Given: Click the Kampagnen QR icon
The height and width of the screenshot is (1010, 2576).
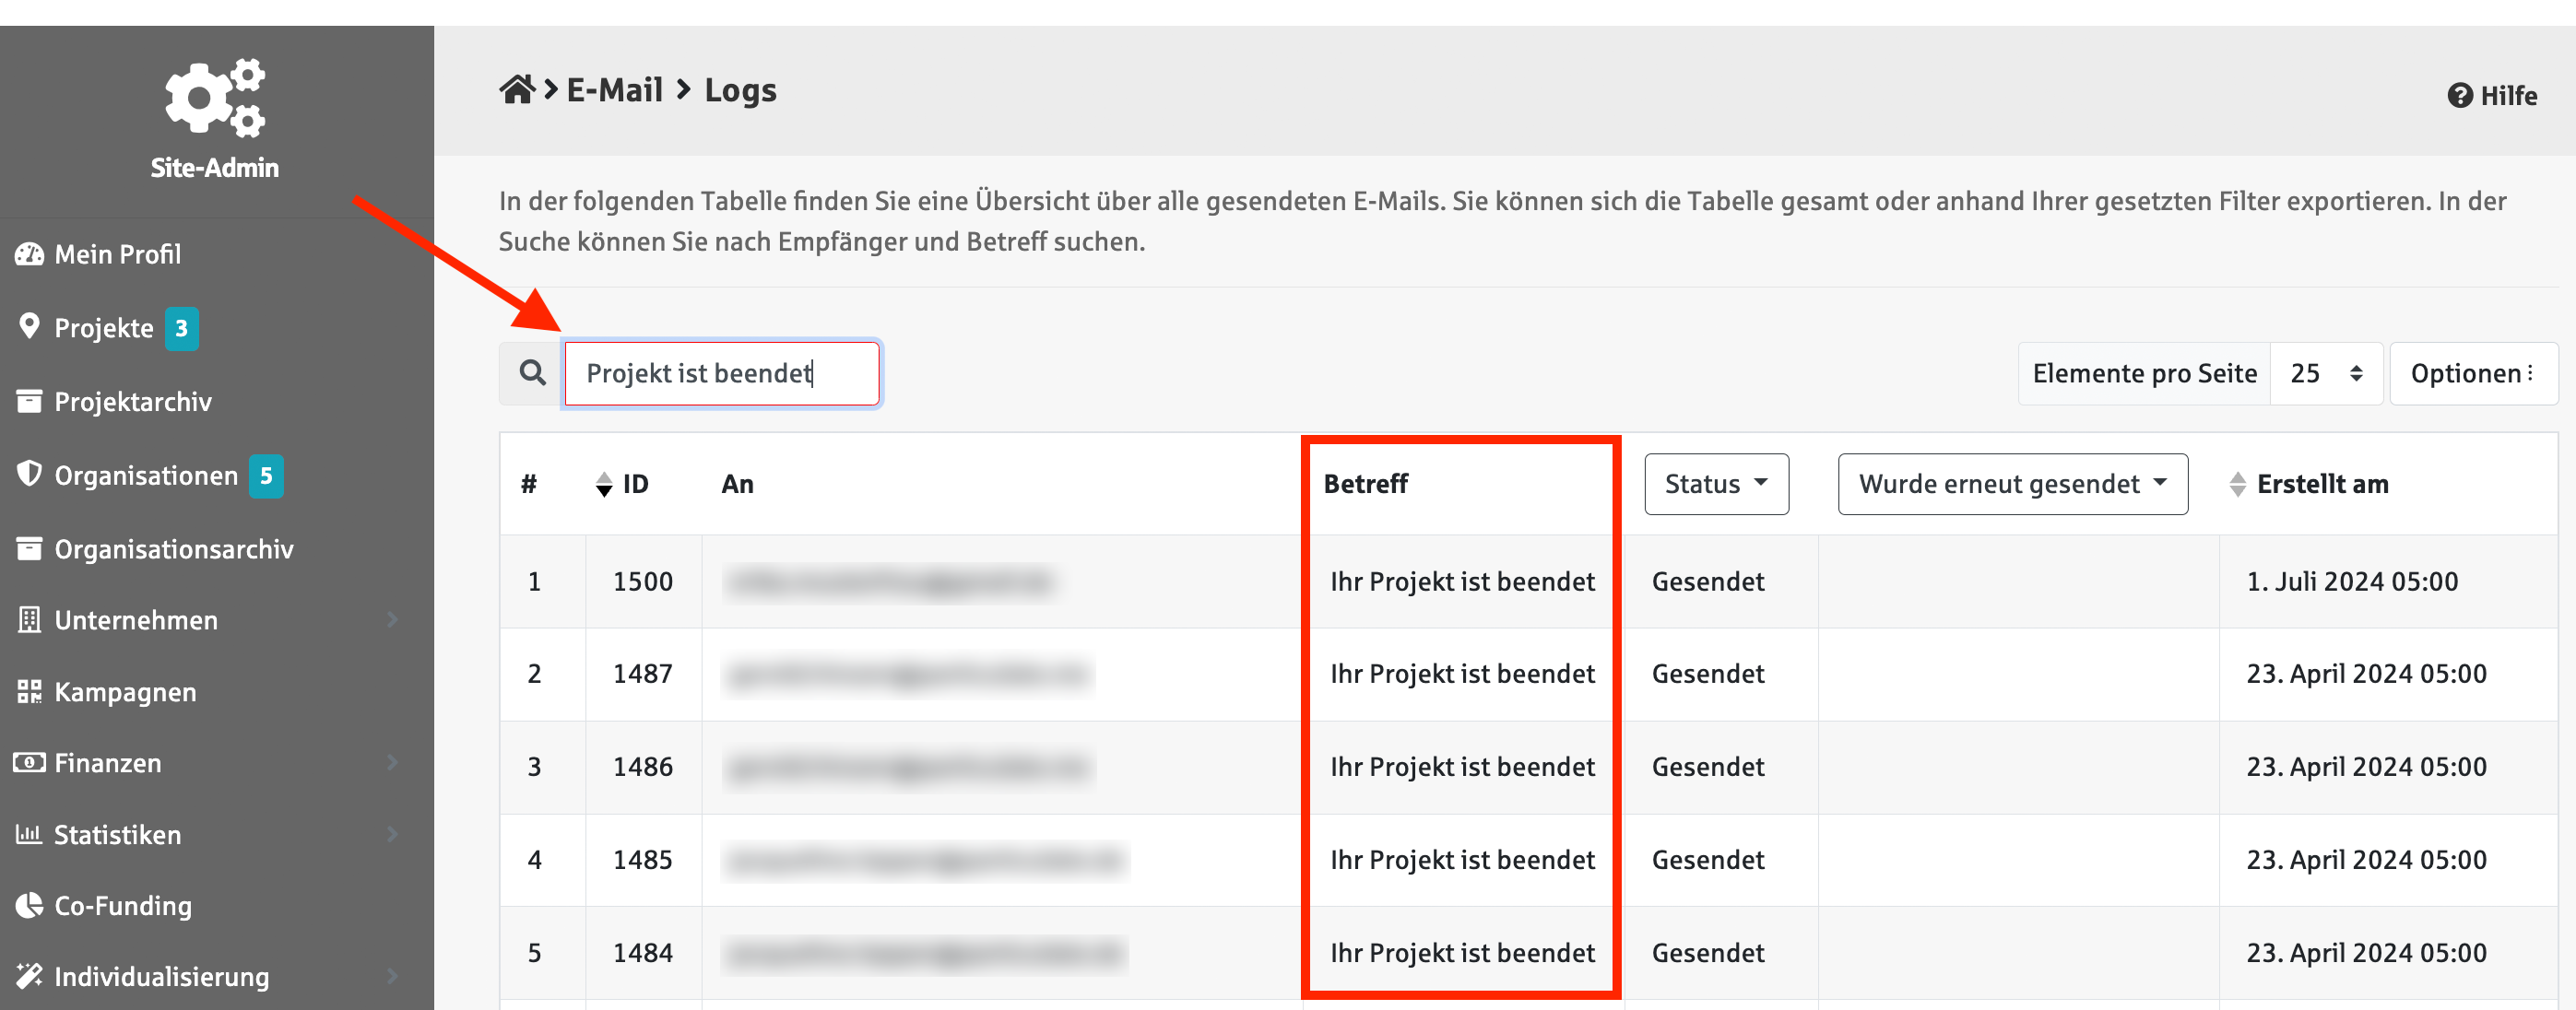Looking at the screenshot, I should coord(29,692).
